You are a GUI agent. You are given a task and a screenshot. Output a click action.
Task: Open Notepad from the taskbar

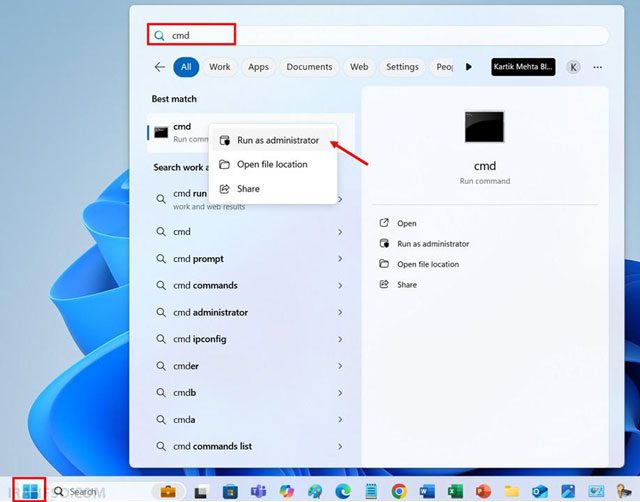pyautogui.click(x=371, y=491)
